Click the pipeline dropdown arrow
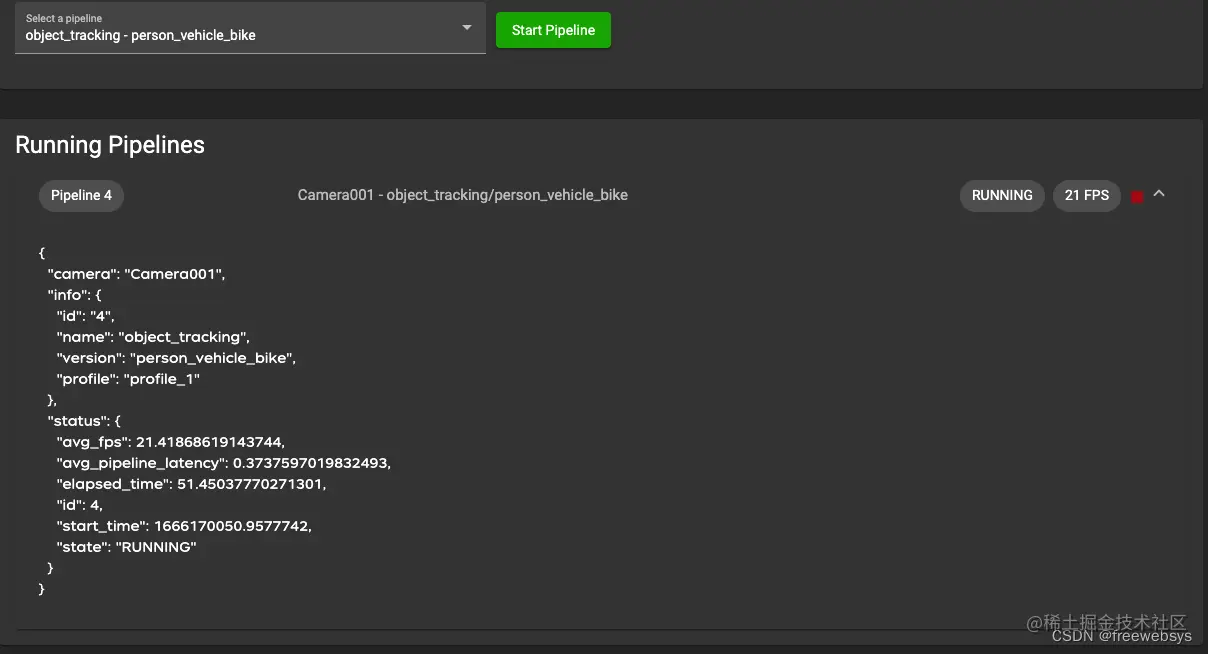Image resolution: width=1208 pixels, height=654 pixels. (467, 28)
